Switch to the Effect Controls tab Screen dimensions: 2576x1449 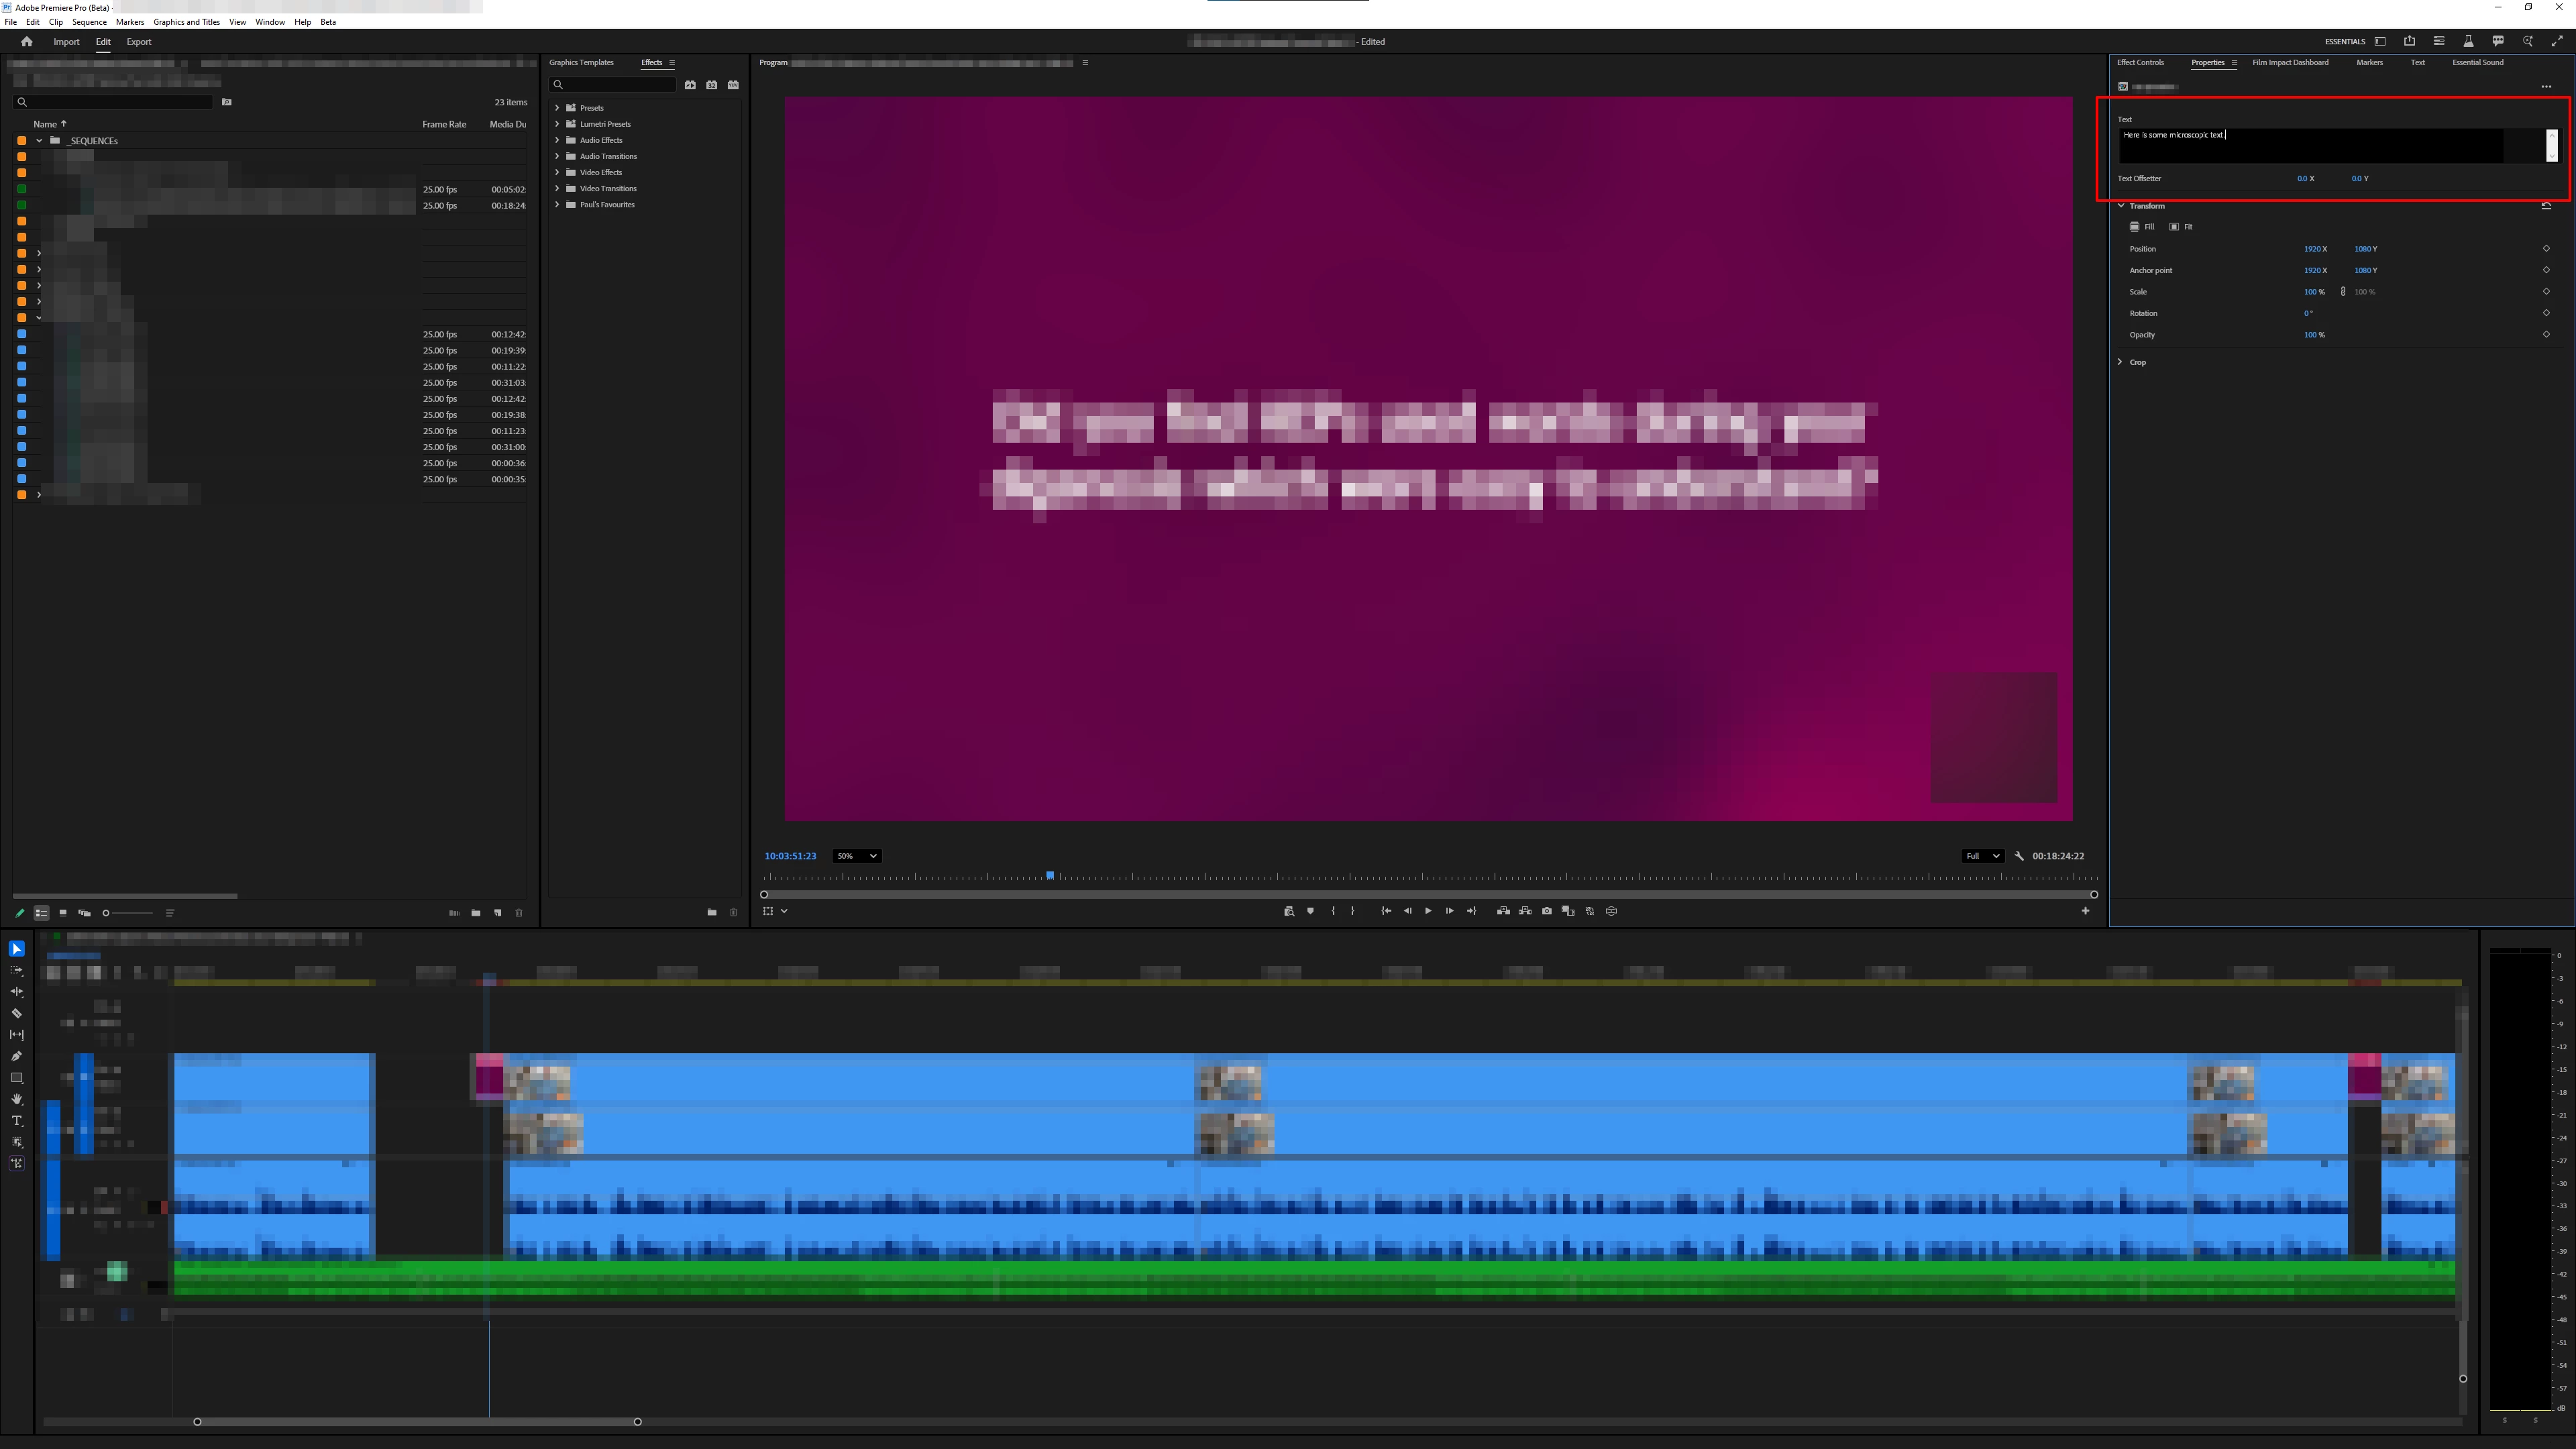(x=2140, y=62)
